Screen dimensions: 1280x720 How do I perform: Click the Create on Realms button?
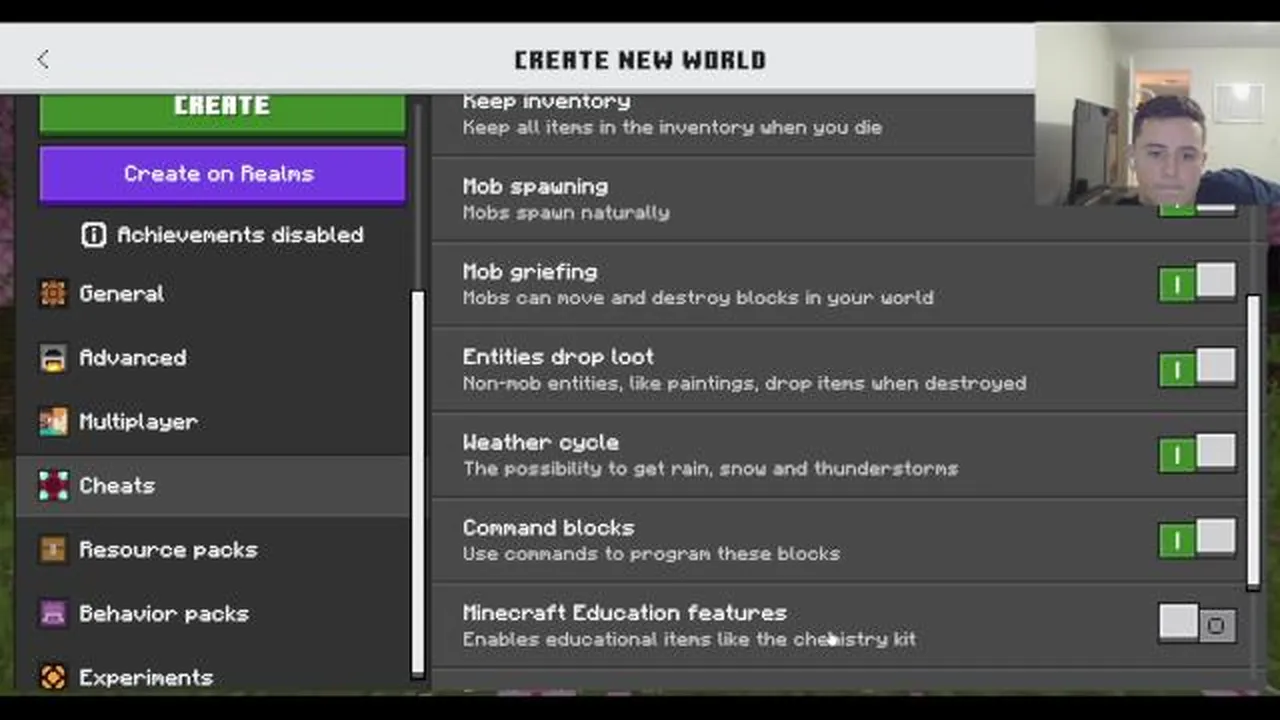[222, 174]
